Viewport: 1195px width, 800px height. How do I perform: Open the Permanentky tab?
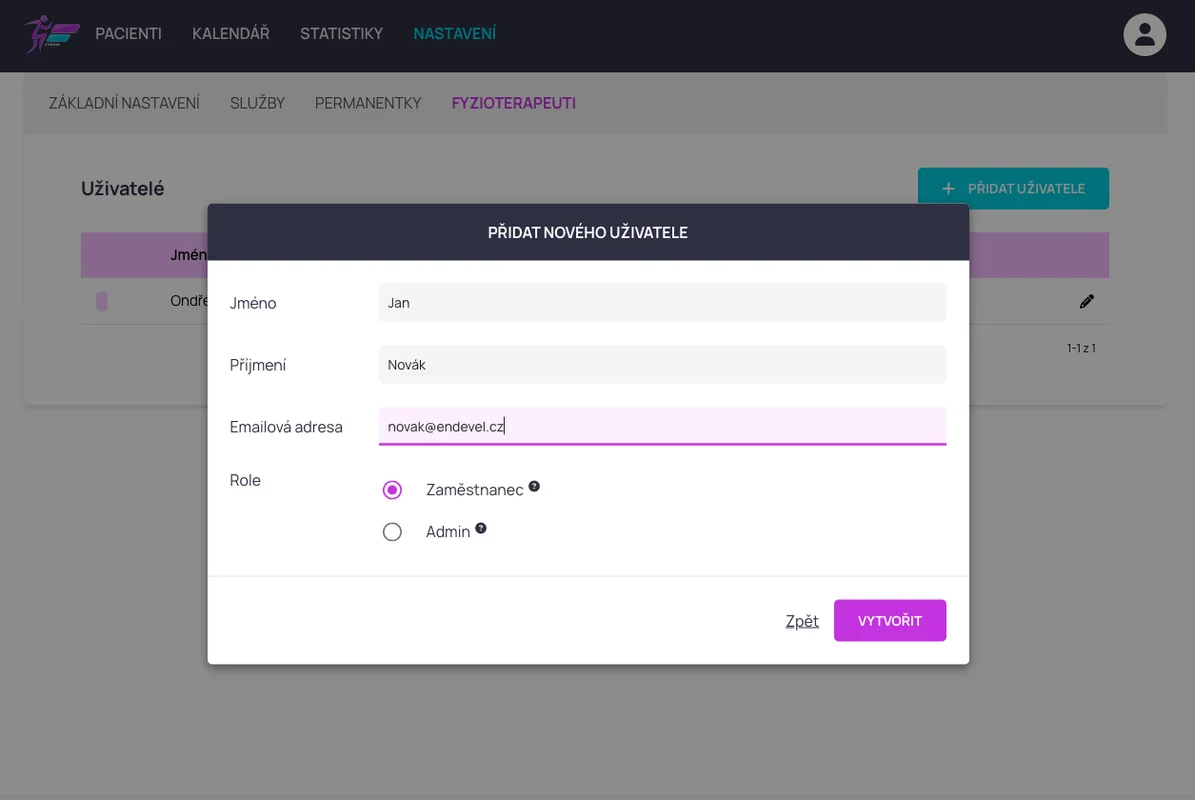tap(368, 103)
